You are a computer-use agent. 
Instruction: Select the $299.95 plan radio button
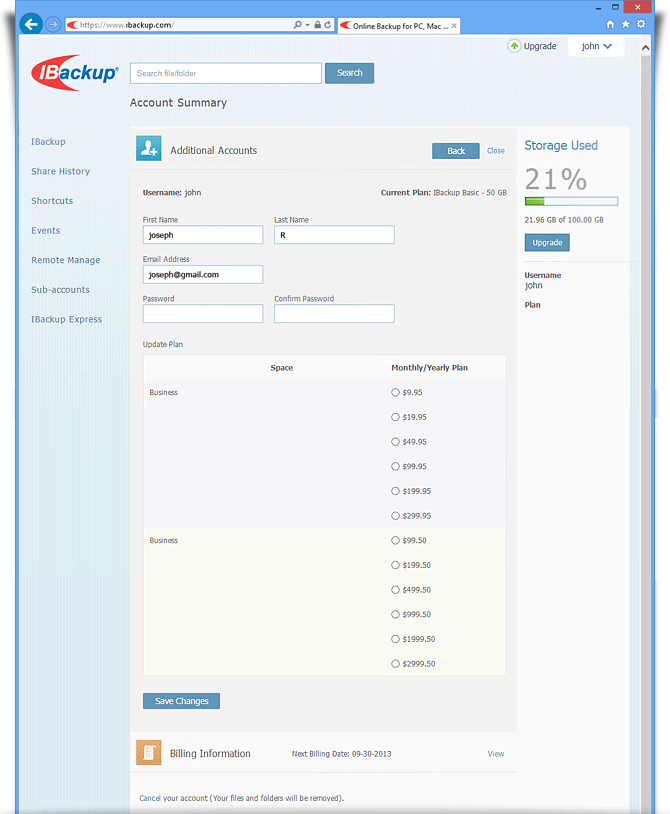point(395,515)
